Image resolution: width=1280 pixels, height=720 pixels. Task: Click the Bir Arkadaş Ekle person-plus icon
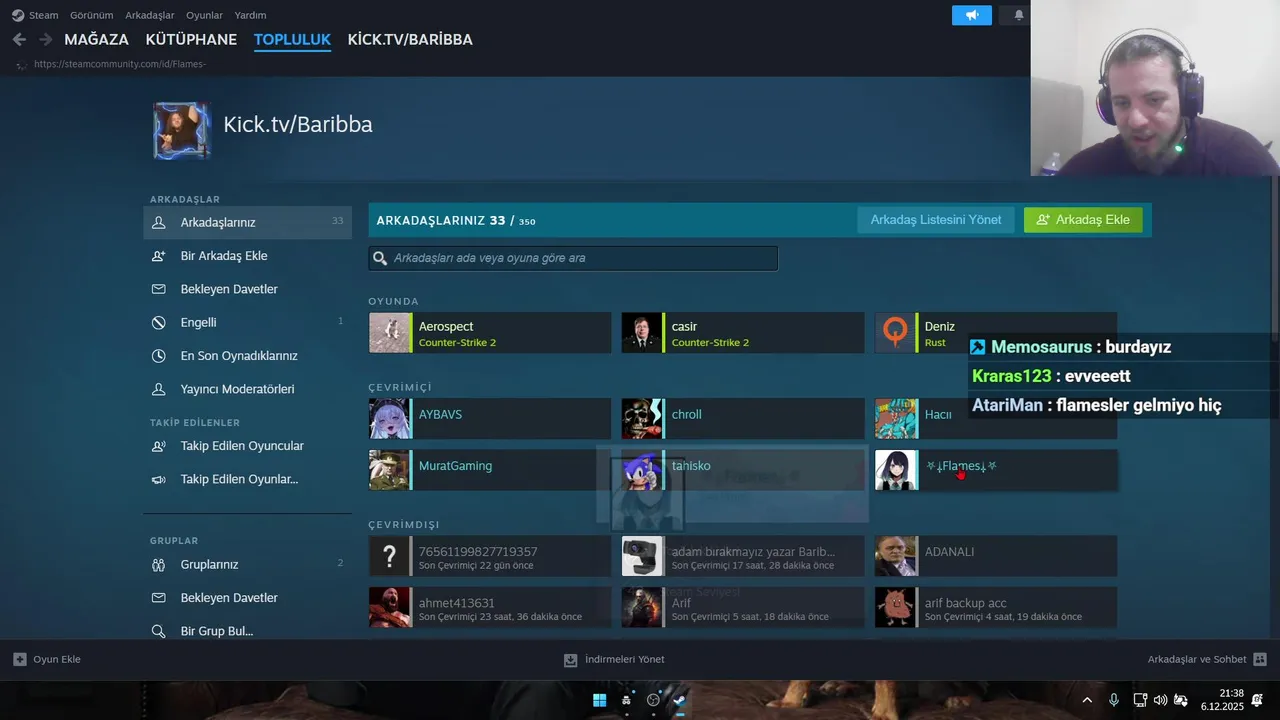click(158, 256)
